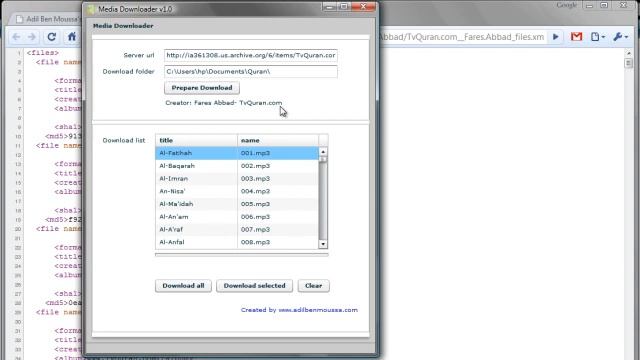Click the 002.mp3 name cell
This screenshot has width=640, height=360.
[278, 166]
